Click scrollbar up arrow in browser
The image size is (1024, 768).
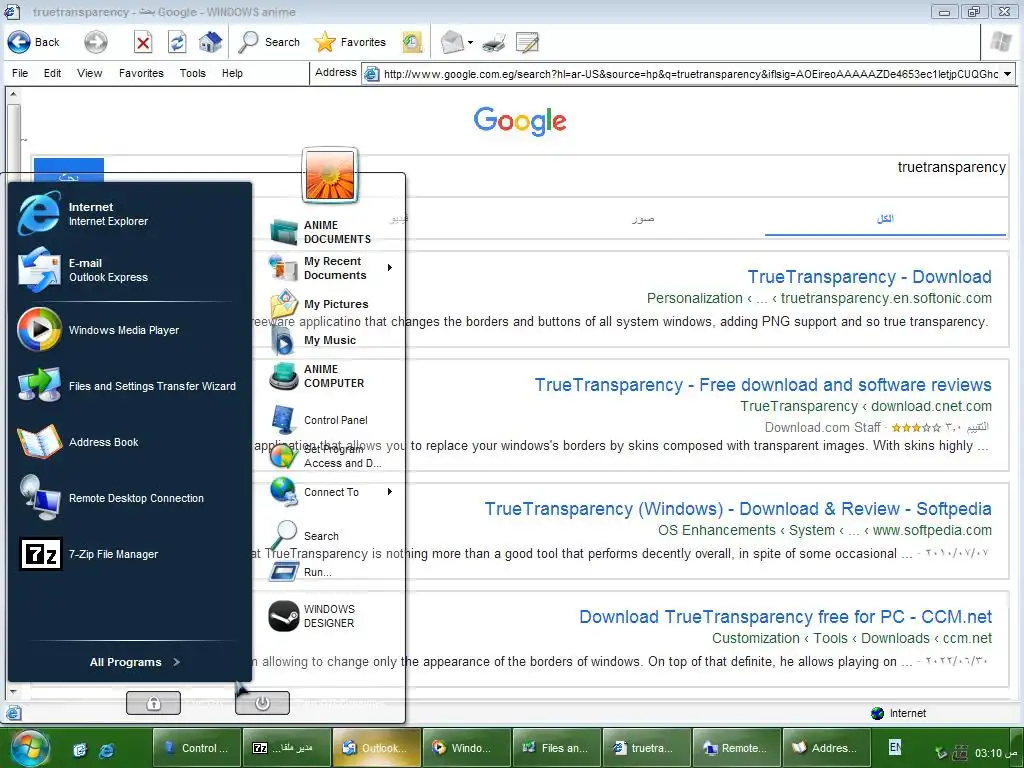(12, 94)
